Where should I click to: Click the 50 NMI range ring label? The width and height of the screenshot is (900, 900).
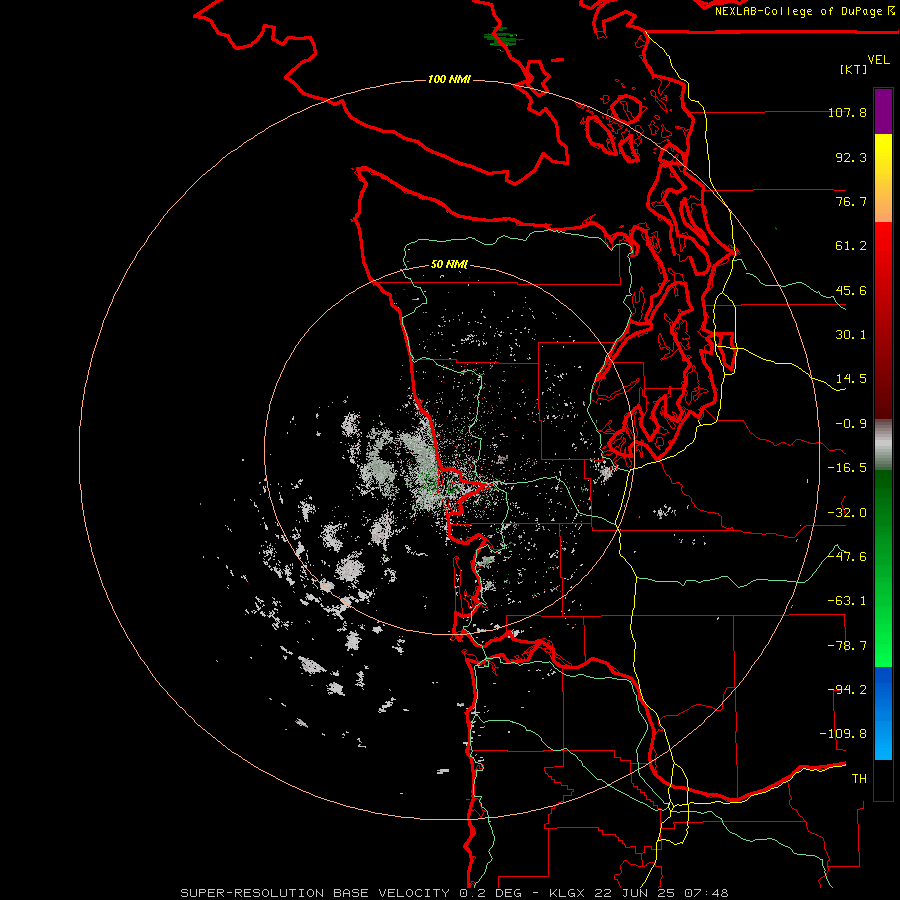(x=449, y=265)
